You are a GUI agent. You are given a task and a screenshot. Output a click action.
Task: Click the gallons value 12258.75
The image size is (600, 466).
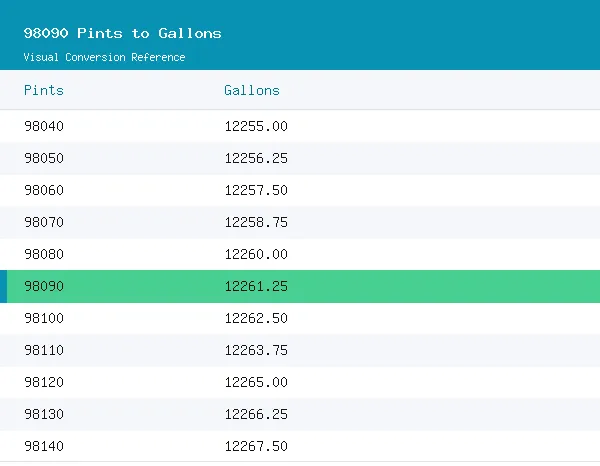pyautogui.click(x=256, y=222)
